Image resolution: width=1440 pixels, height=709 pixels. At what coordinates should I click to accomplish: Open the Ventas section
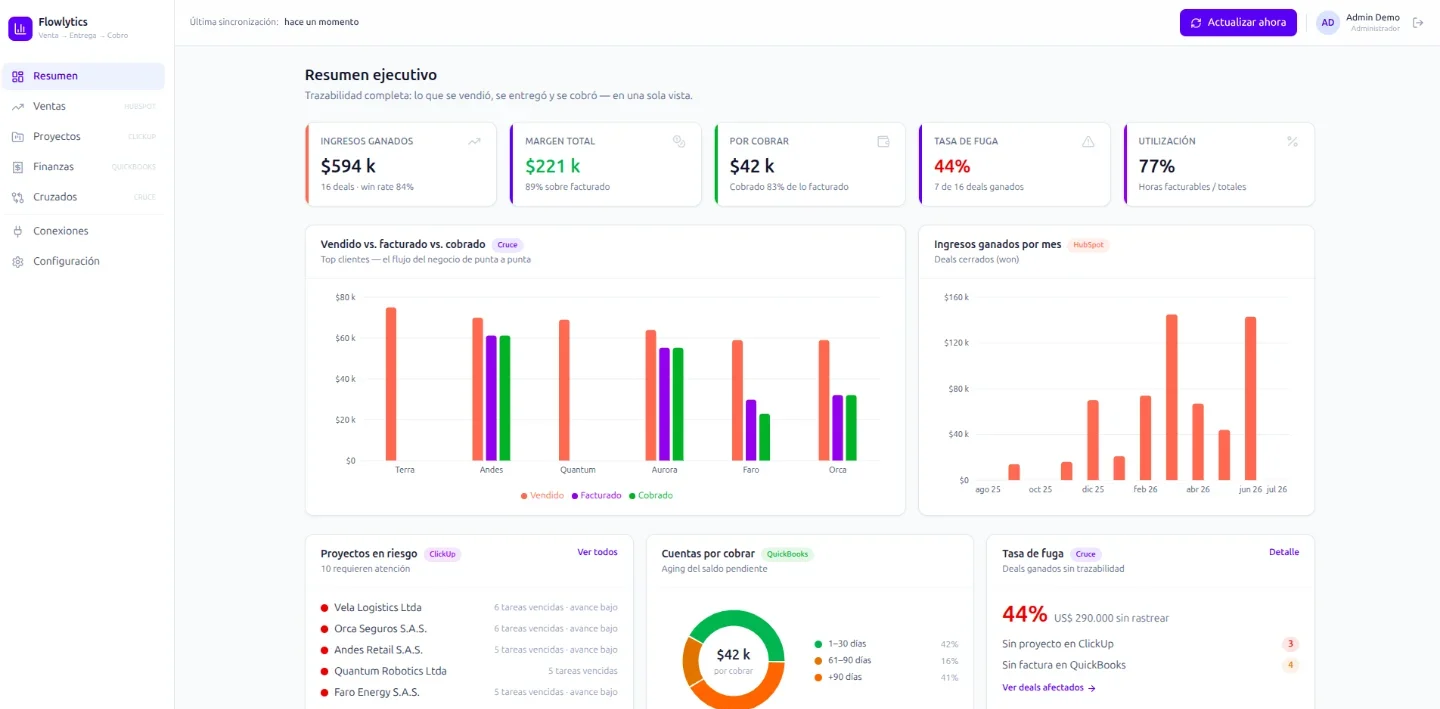84,106
